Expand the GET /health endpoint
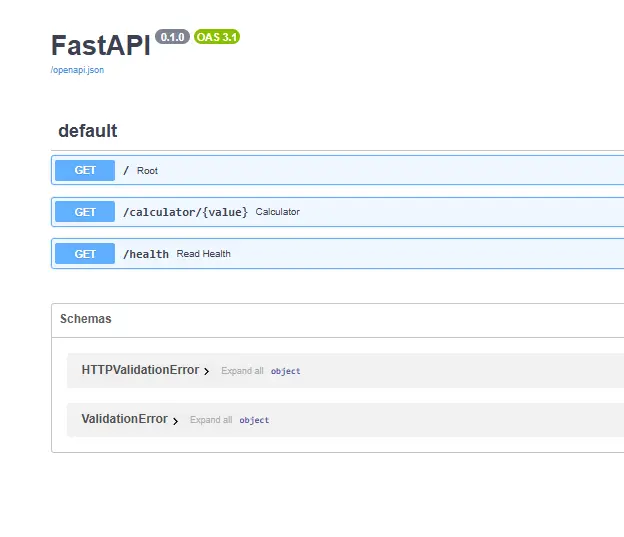624x537 pixels. [x=337, y=254]
